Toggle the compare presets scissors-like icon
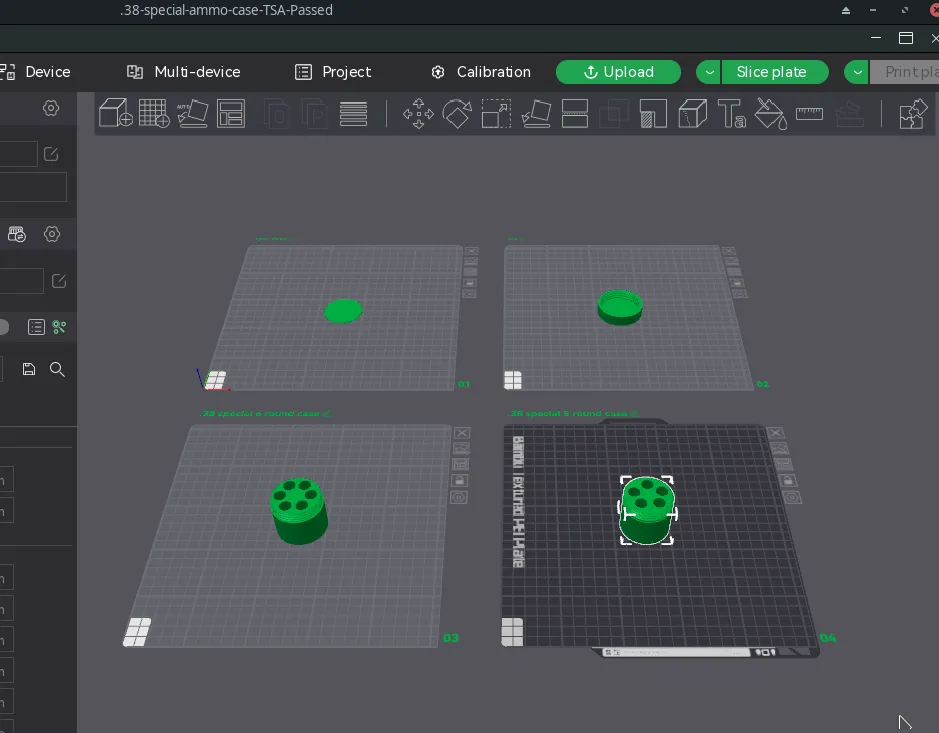This screenshot has width=939, height=733. [x=59, y=327]
